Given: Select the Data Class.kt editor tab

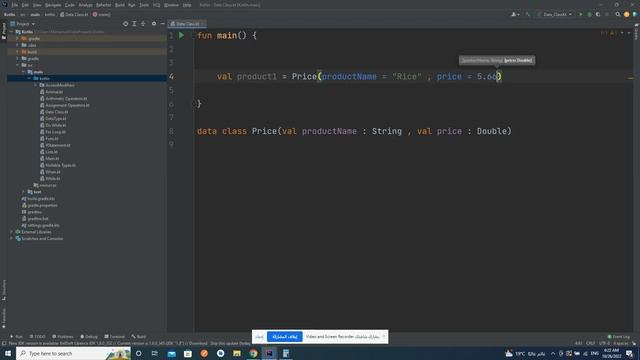Looking at the screenshot, I should click(x=187, y=24).
